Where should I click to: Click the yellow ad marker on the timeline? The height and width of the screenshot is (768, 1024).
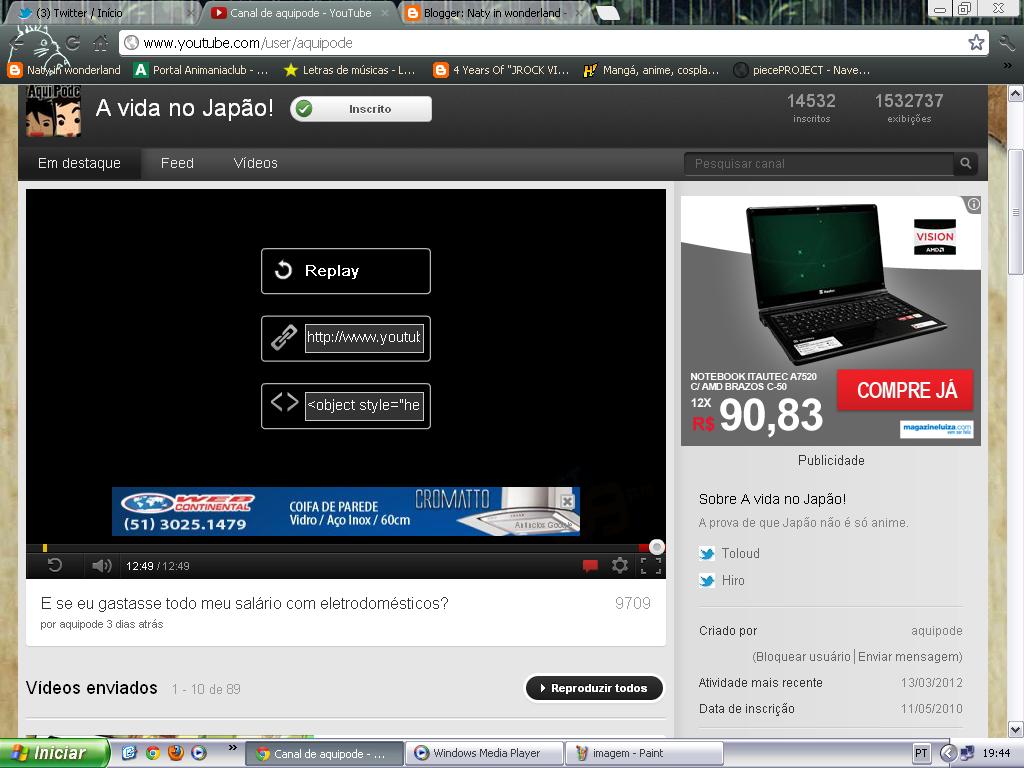44,548
